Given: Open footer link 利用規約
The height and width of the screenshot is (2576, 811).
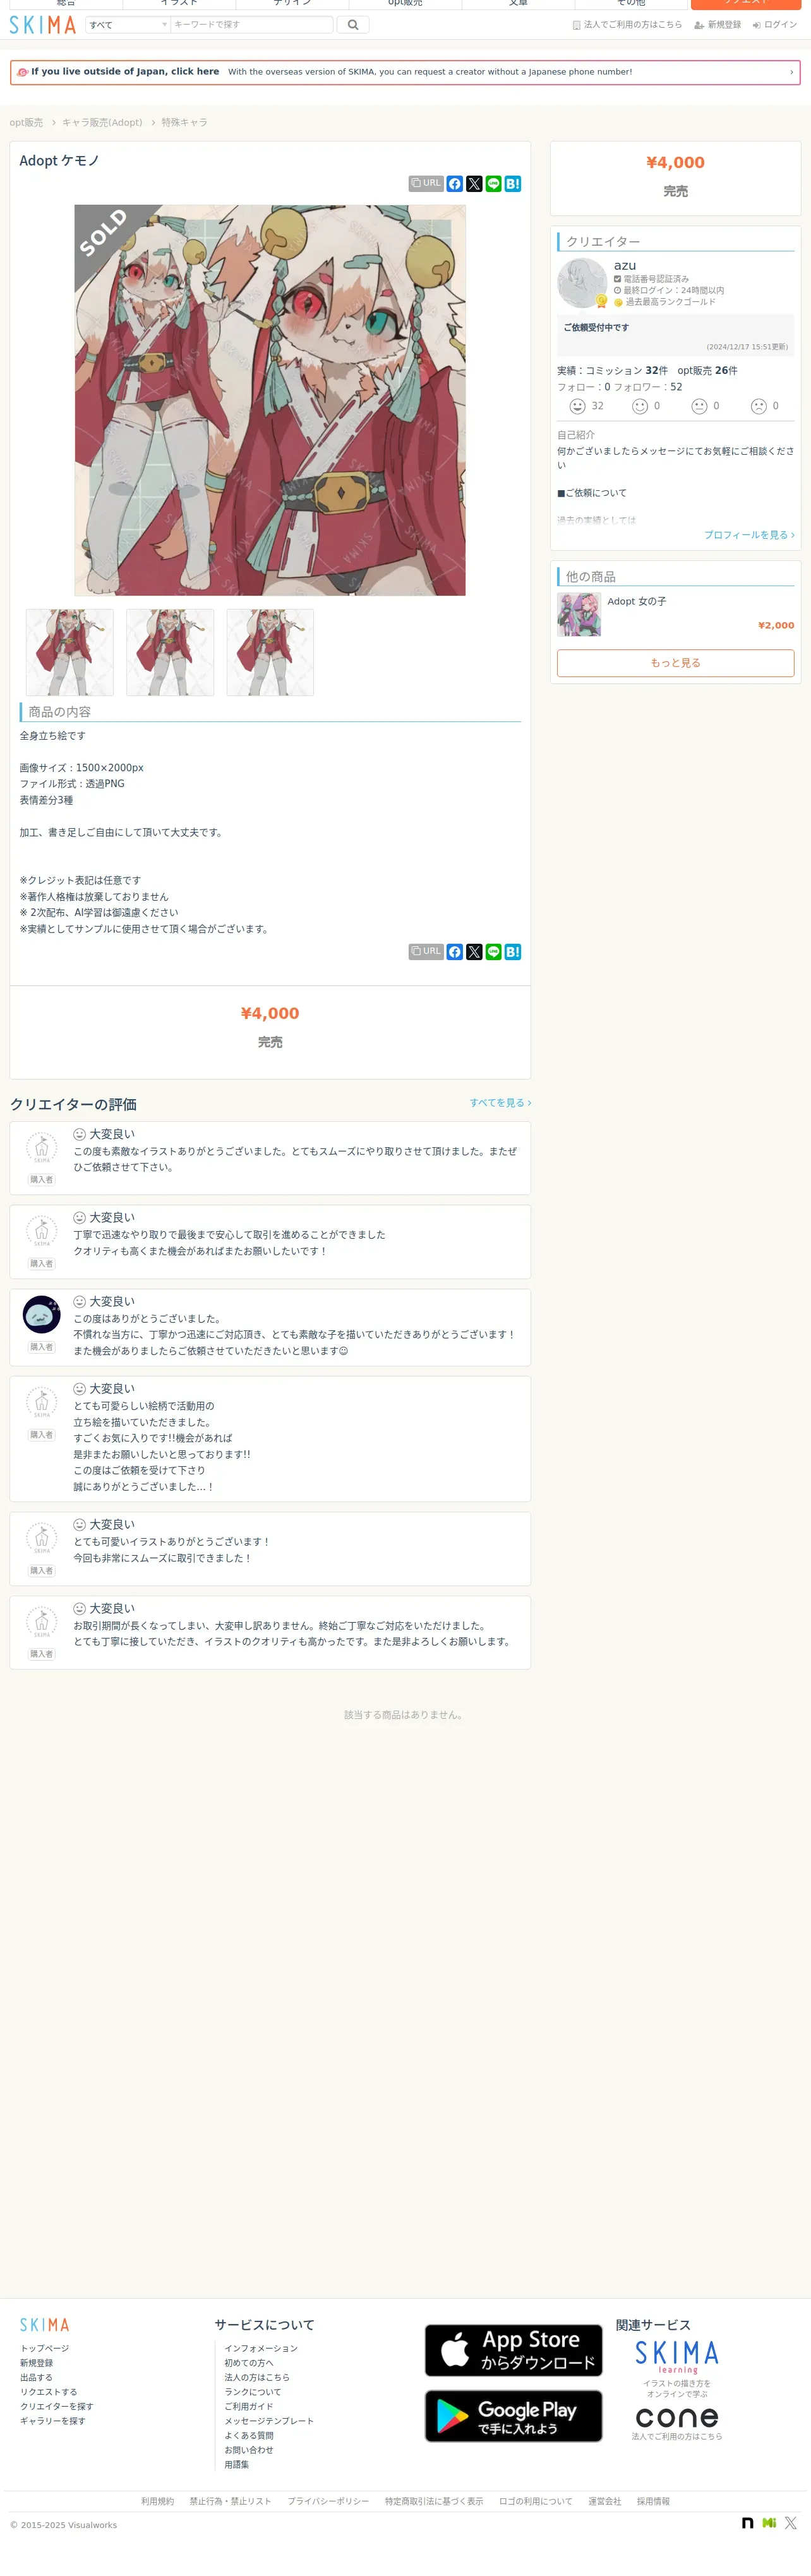Looking at the screenshot, I should tap(157, 2502).
